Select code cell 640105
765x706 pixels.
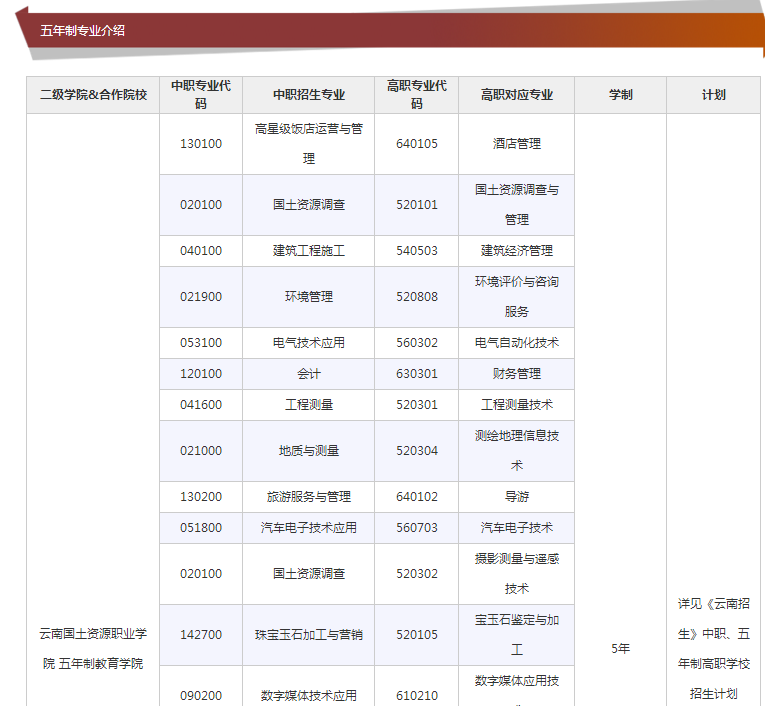point(417,144)
